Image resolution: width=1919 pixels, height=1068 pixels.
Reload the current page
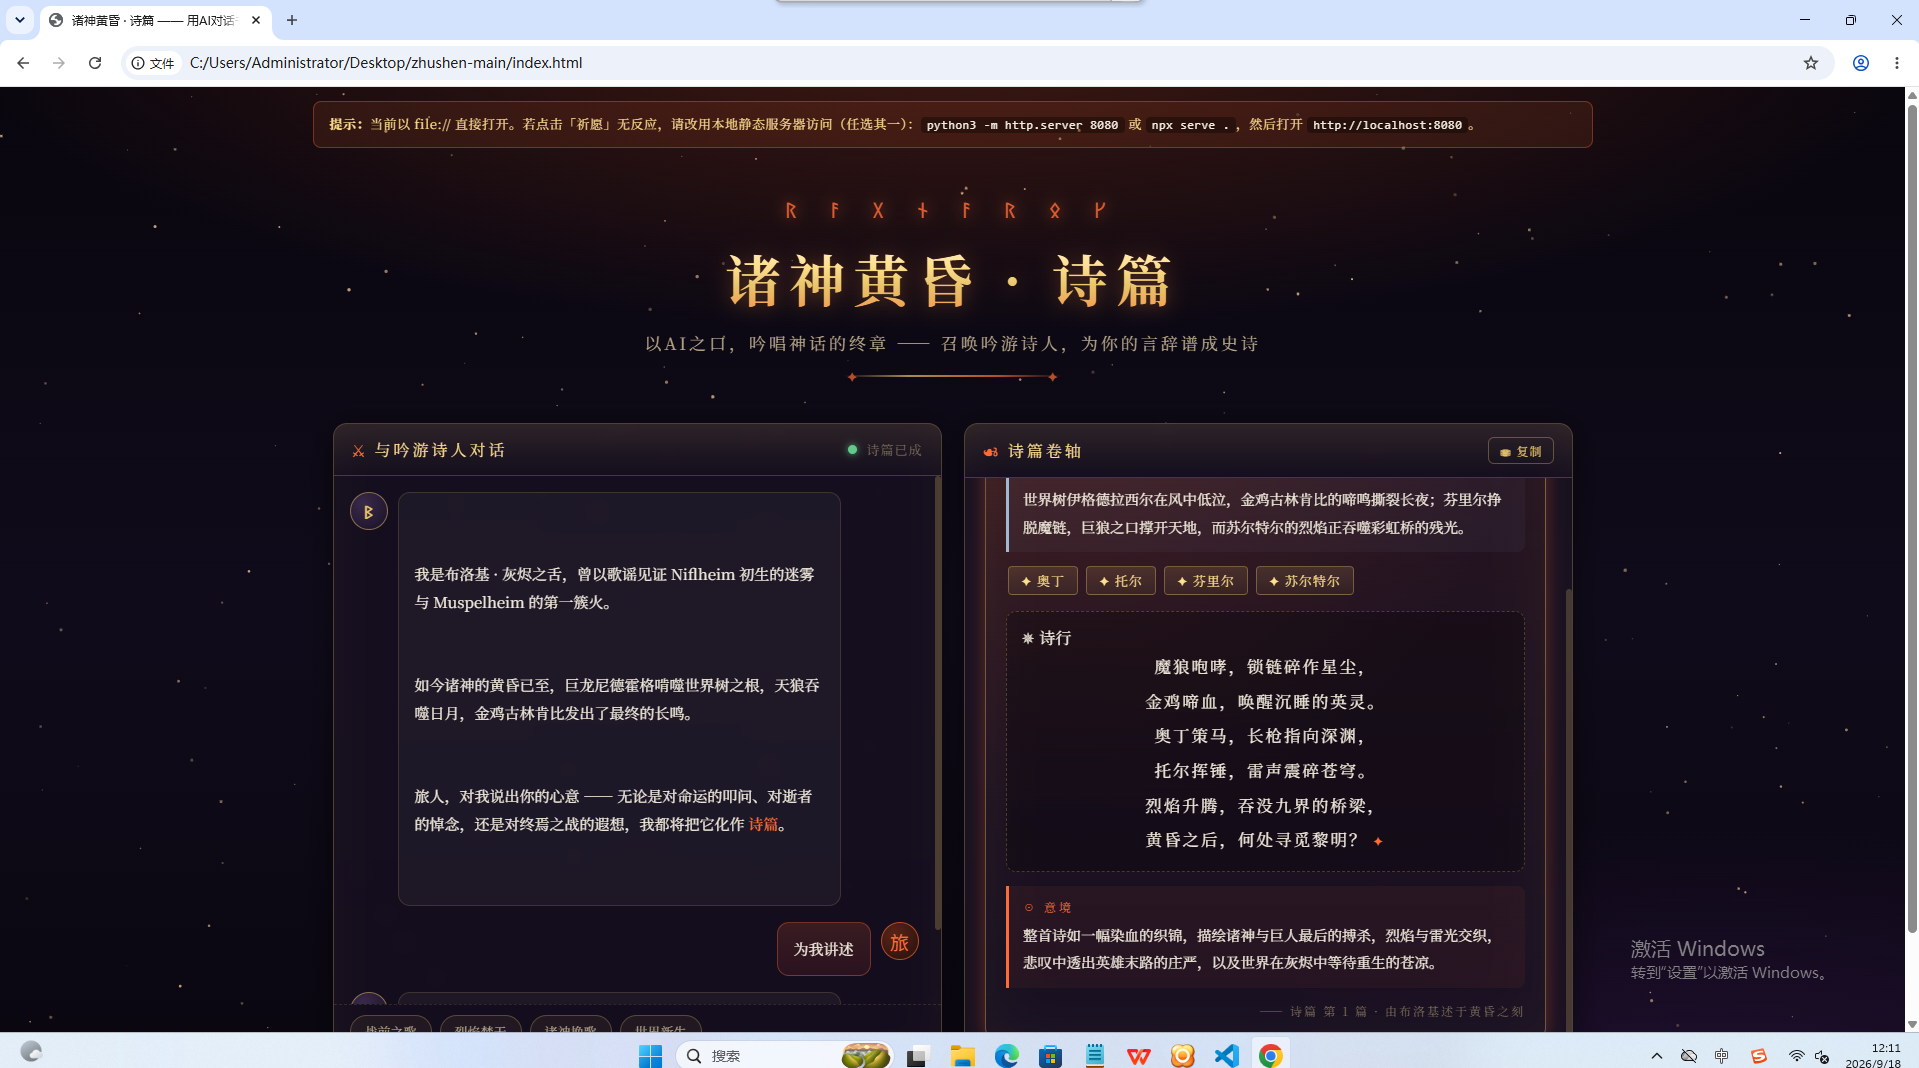click(x=95, y=63)
